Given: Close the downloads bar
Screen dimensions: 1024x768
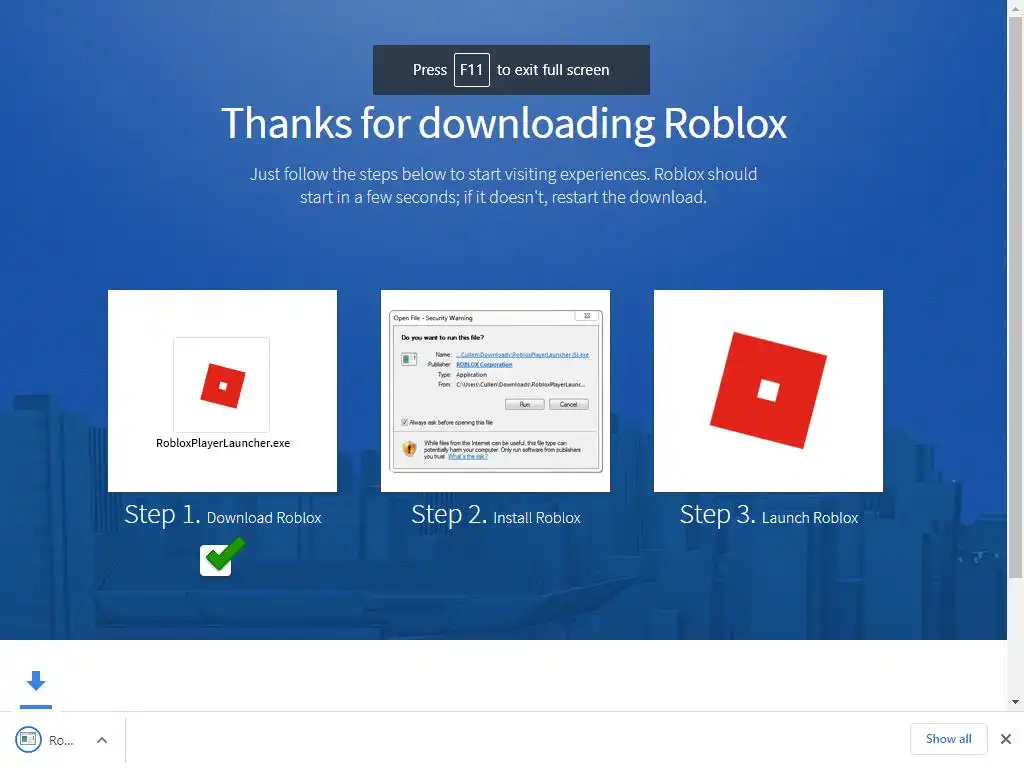Looking at the screenshot, I should pyautogui.click(x=1006, y=739).
